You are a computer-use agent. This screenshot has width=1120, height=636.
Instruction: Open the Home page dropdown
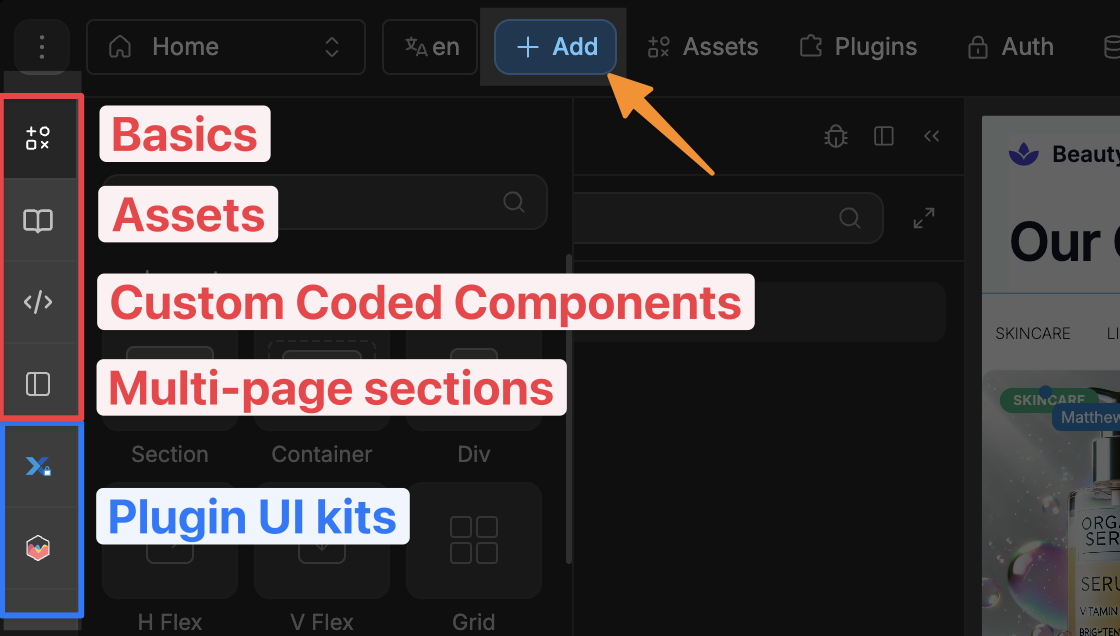(x=330, y=46)
